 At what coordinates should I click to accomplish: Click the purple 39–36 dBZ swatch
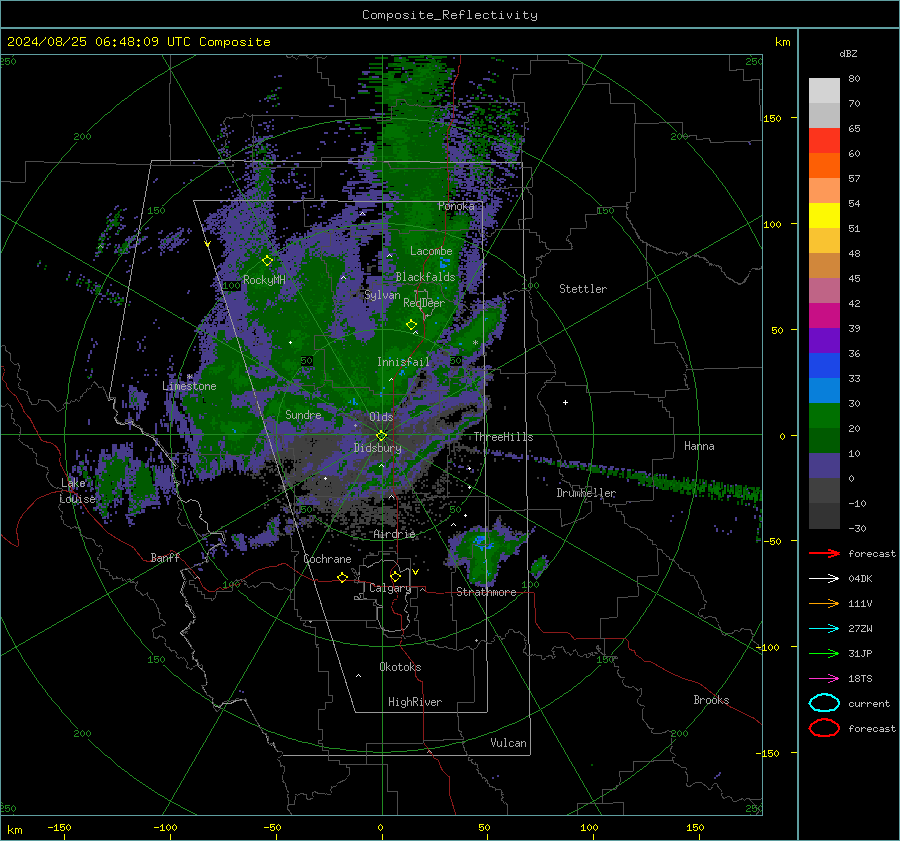click(x=824, y=341)
